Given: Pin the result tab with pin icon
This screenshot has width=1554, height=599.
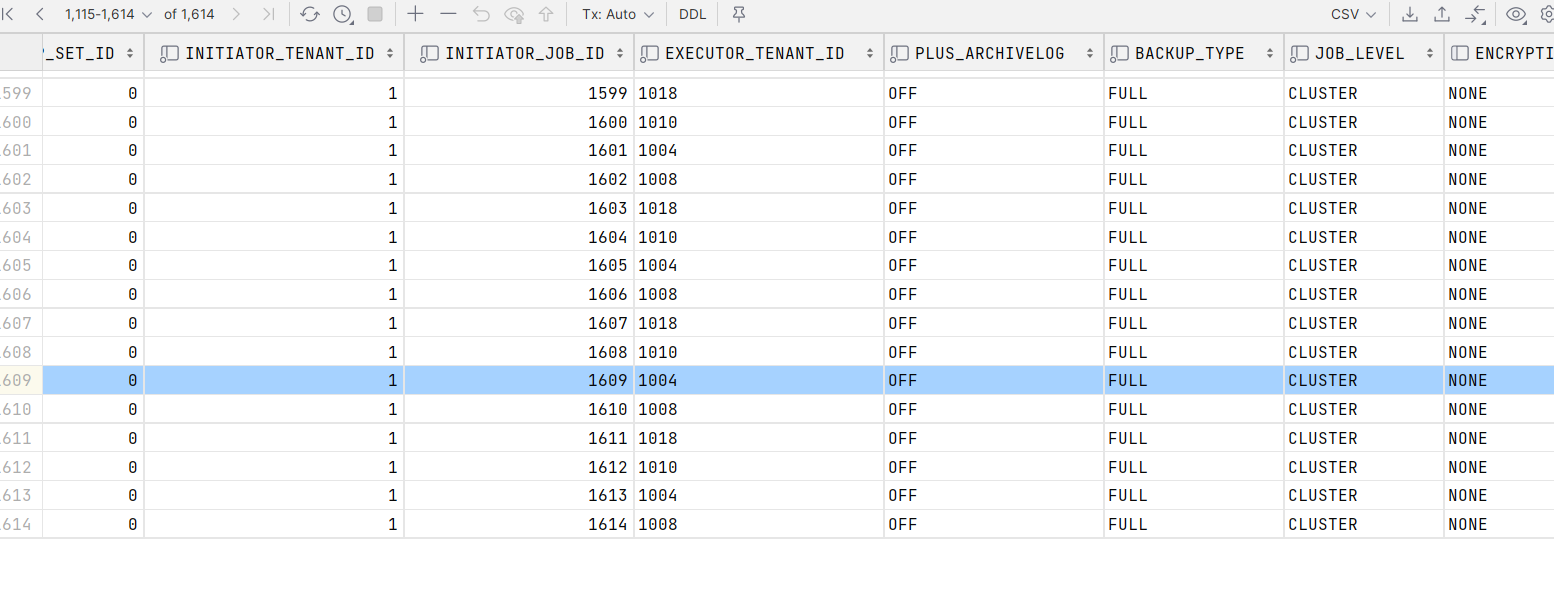Looking at the screenshot, I should tap(739, 14).
